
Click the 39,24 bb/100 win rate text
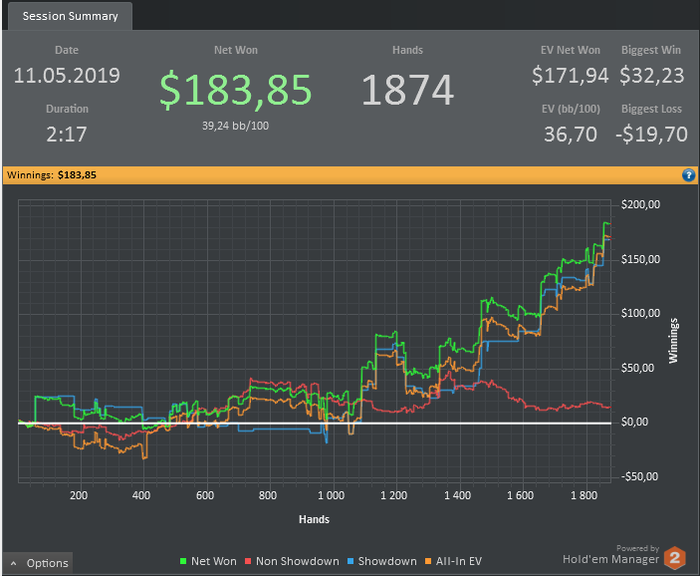click(x=235, y=126)
